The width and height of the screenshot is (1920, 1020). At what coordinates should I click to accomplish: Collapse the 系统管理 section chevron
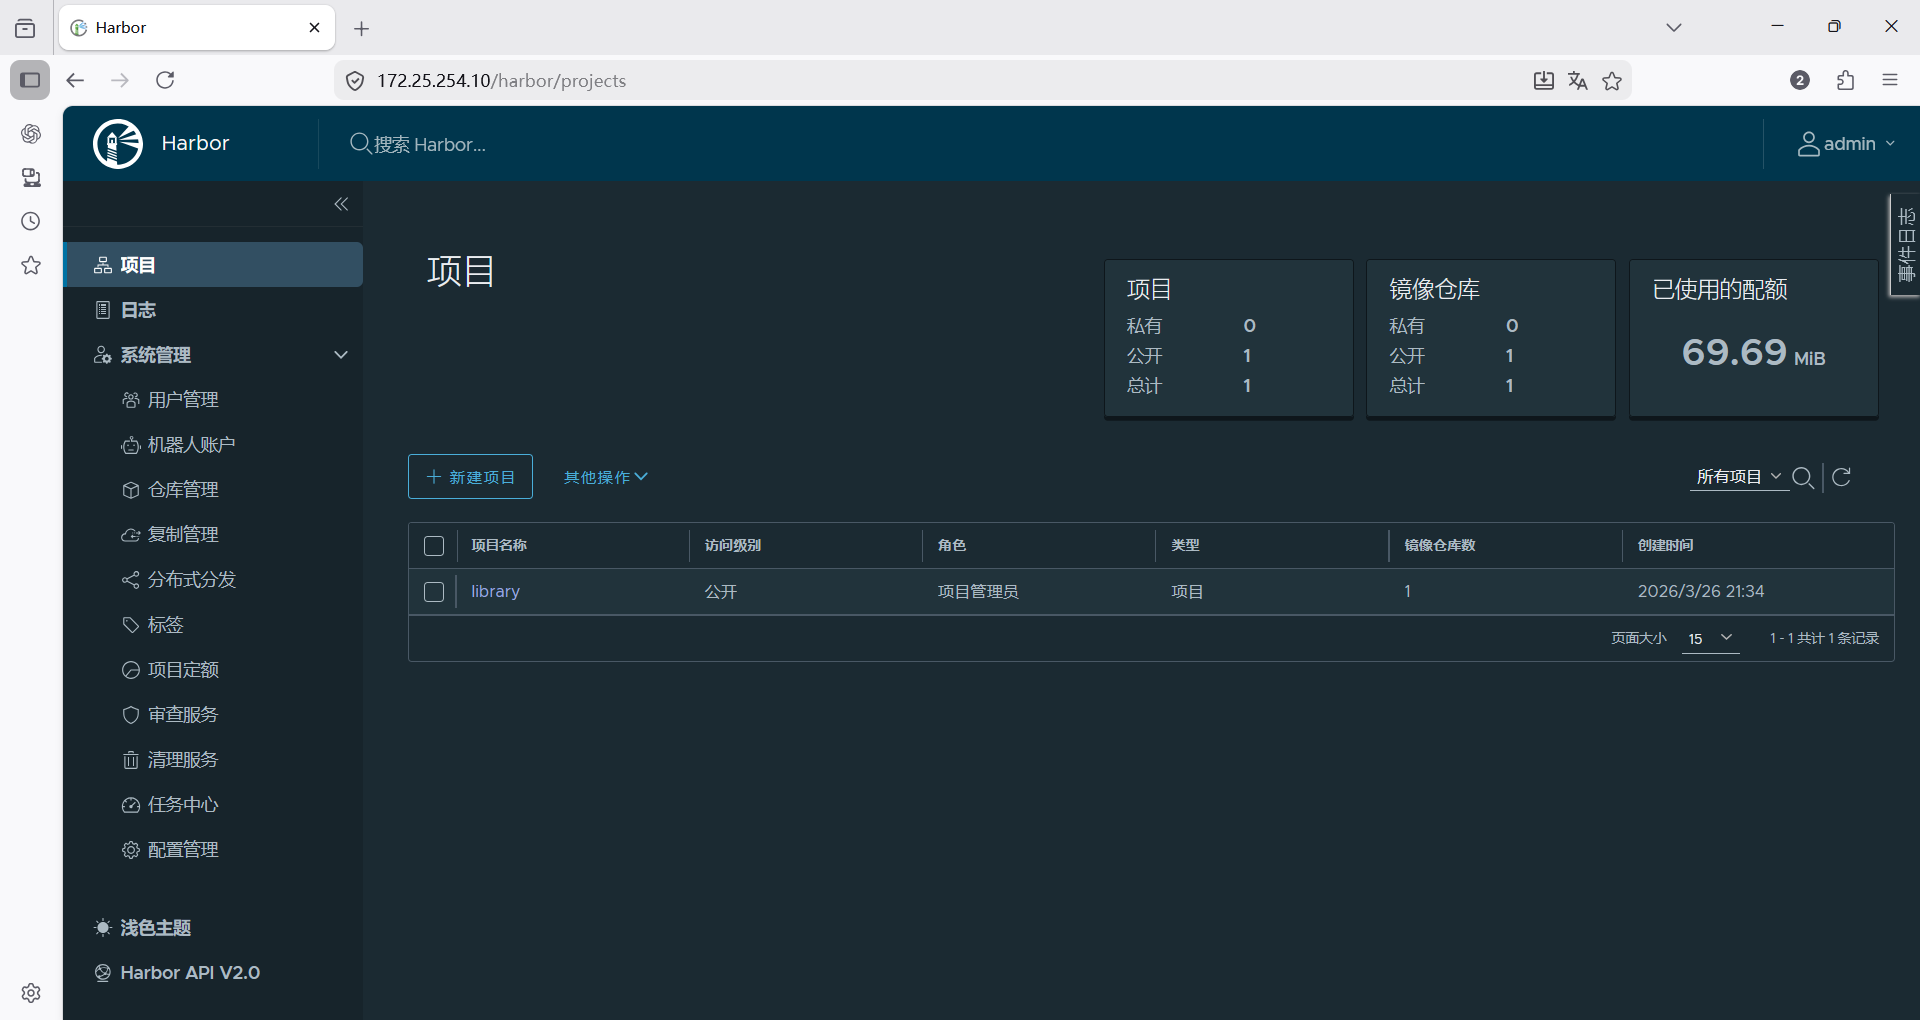click(x=341, y=355)
